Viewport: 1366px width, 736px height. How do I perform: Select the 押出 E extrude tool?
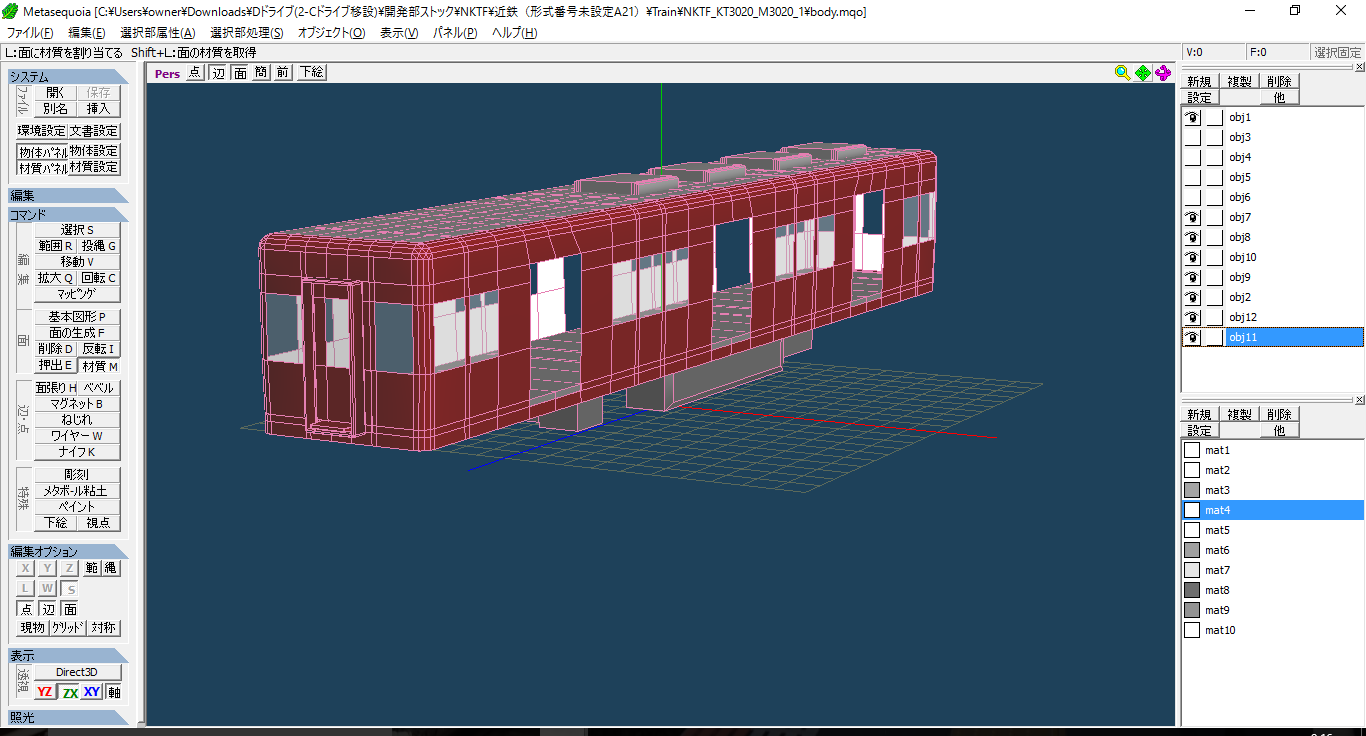(x=56, y=365)
